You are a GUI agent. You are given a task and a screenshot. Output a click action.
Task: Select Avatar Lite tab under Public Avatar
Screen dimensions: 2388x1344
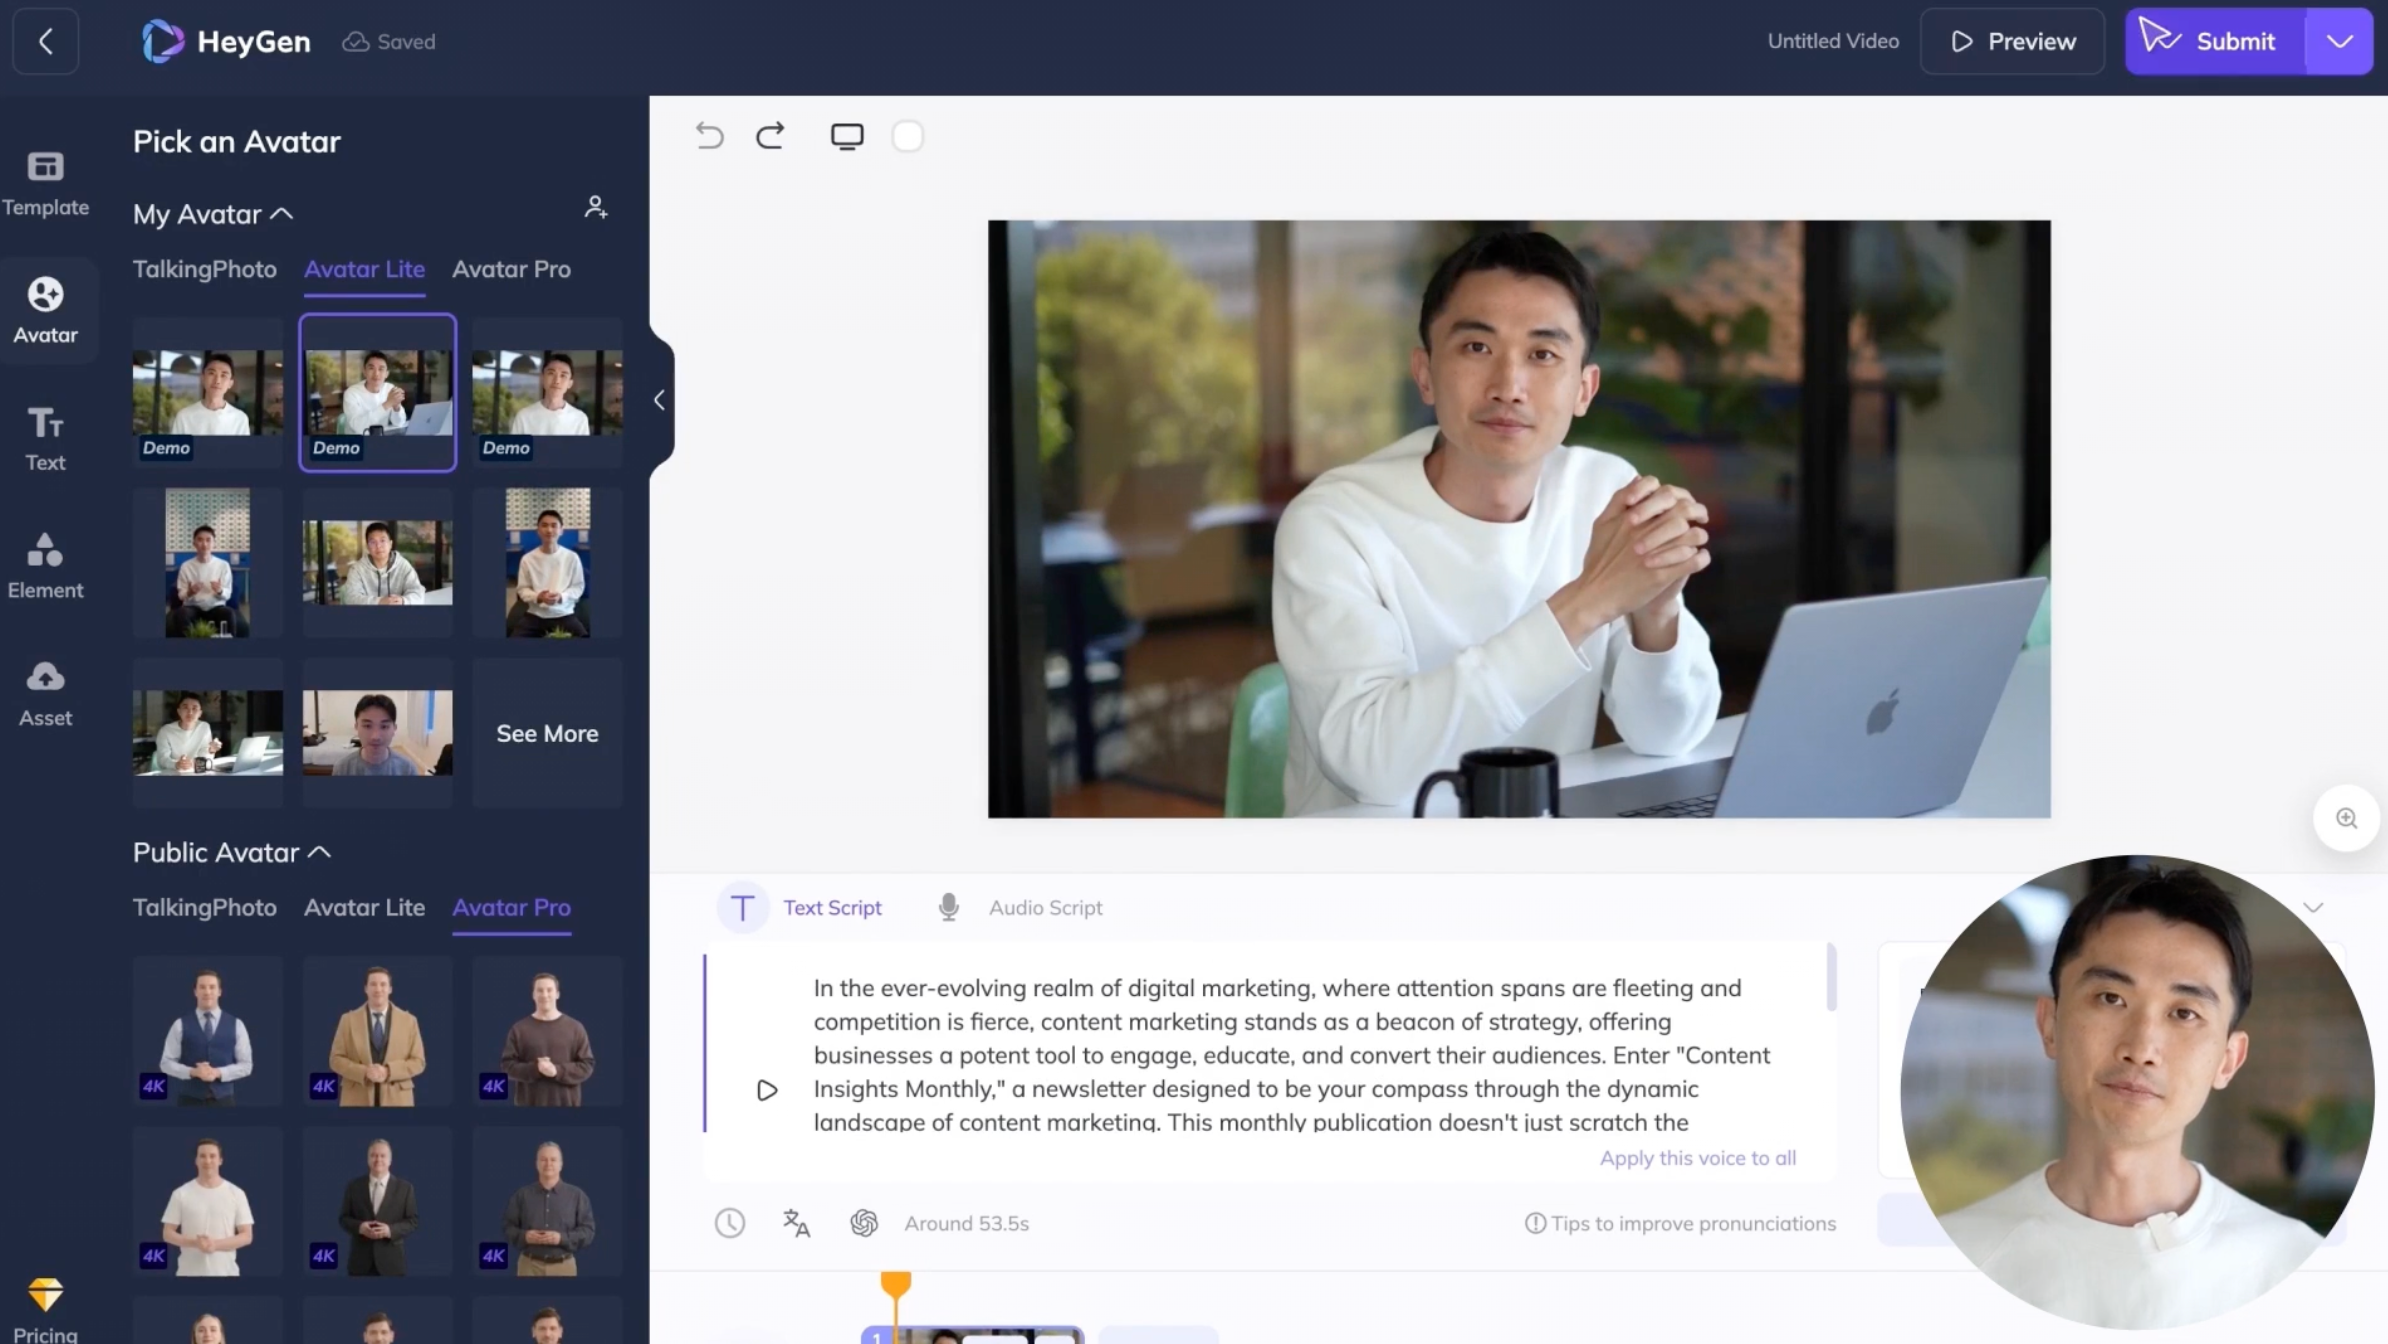tap(364, 908)
